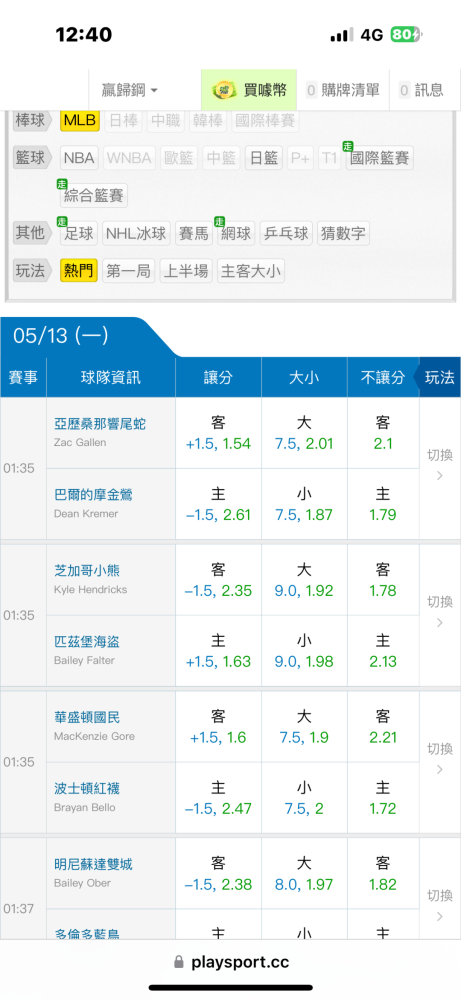This screenshot has height=1000, width=461.
Task: Choose the 上半場 play type
Action: point(186,271)
